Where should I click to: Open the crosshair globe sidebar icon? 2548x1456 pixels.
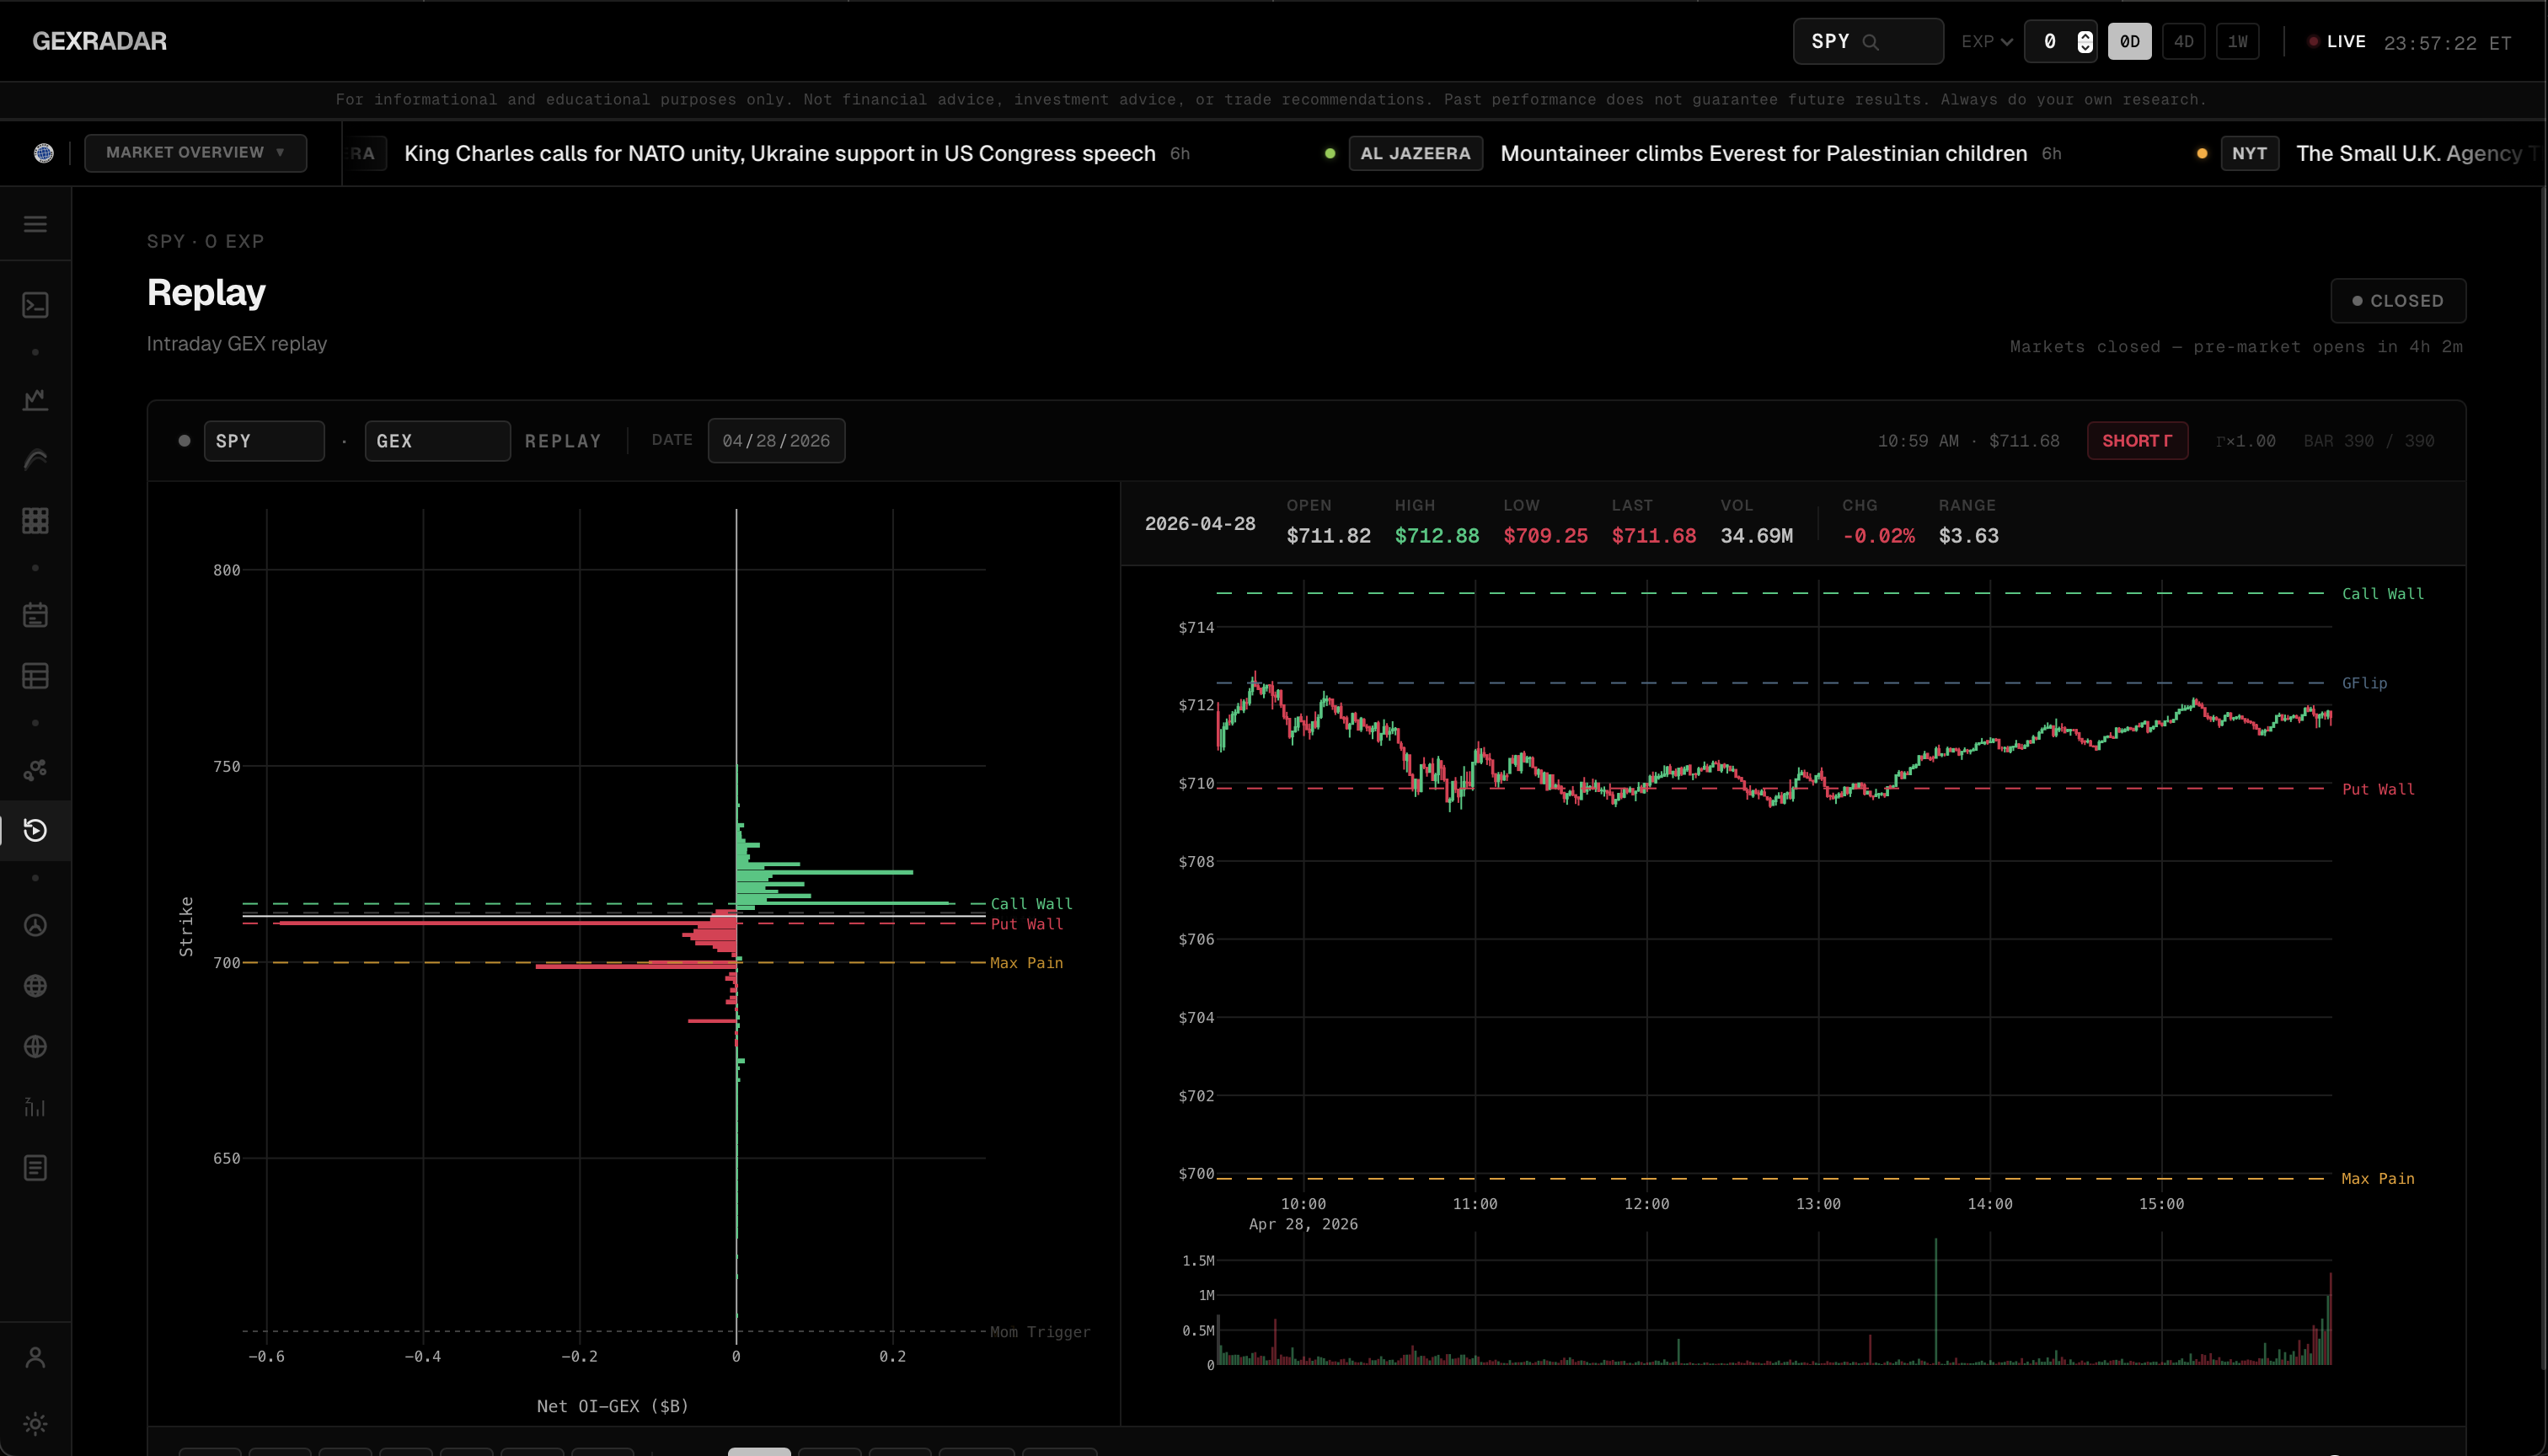click(x=35, y=1047)
